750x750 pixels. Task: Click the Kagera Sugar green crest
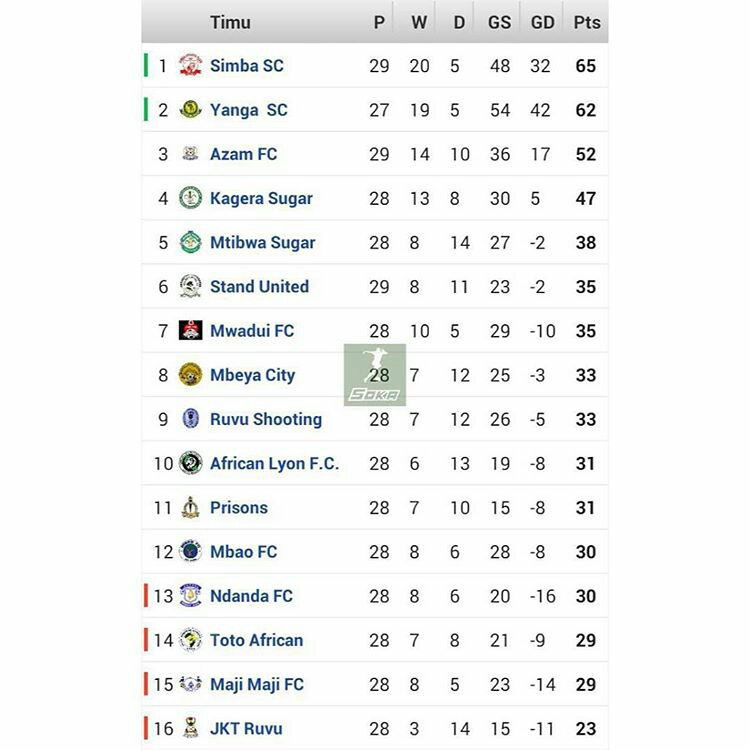point(190,198)
